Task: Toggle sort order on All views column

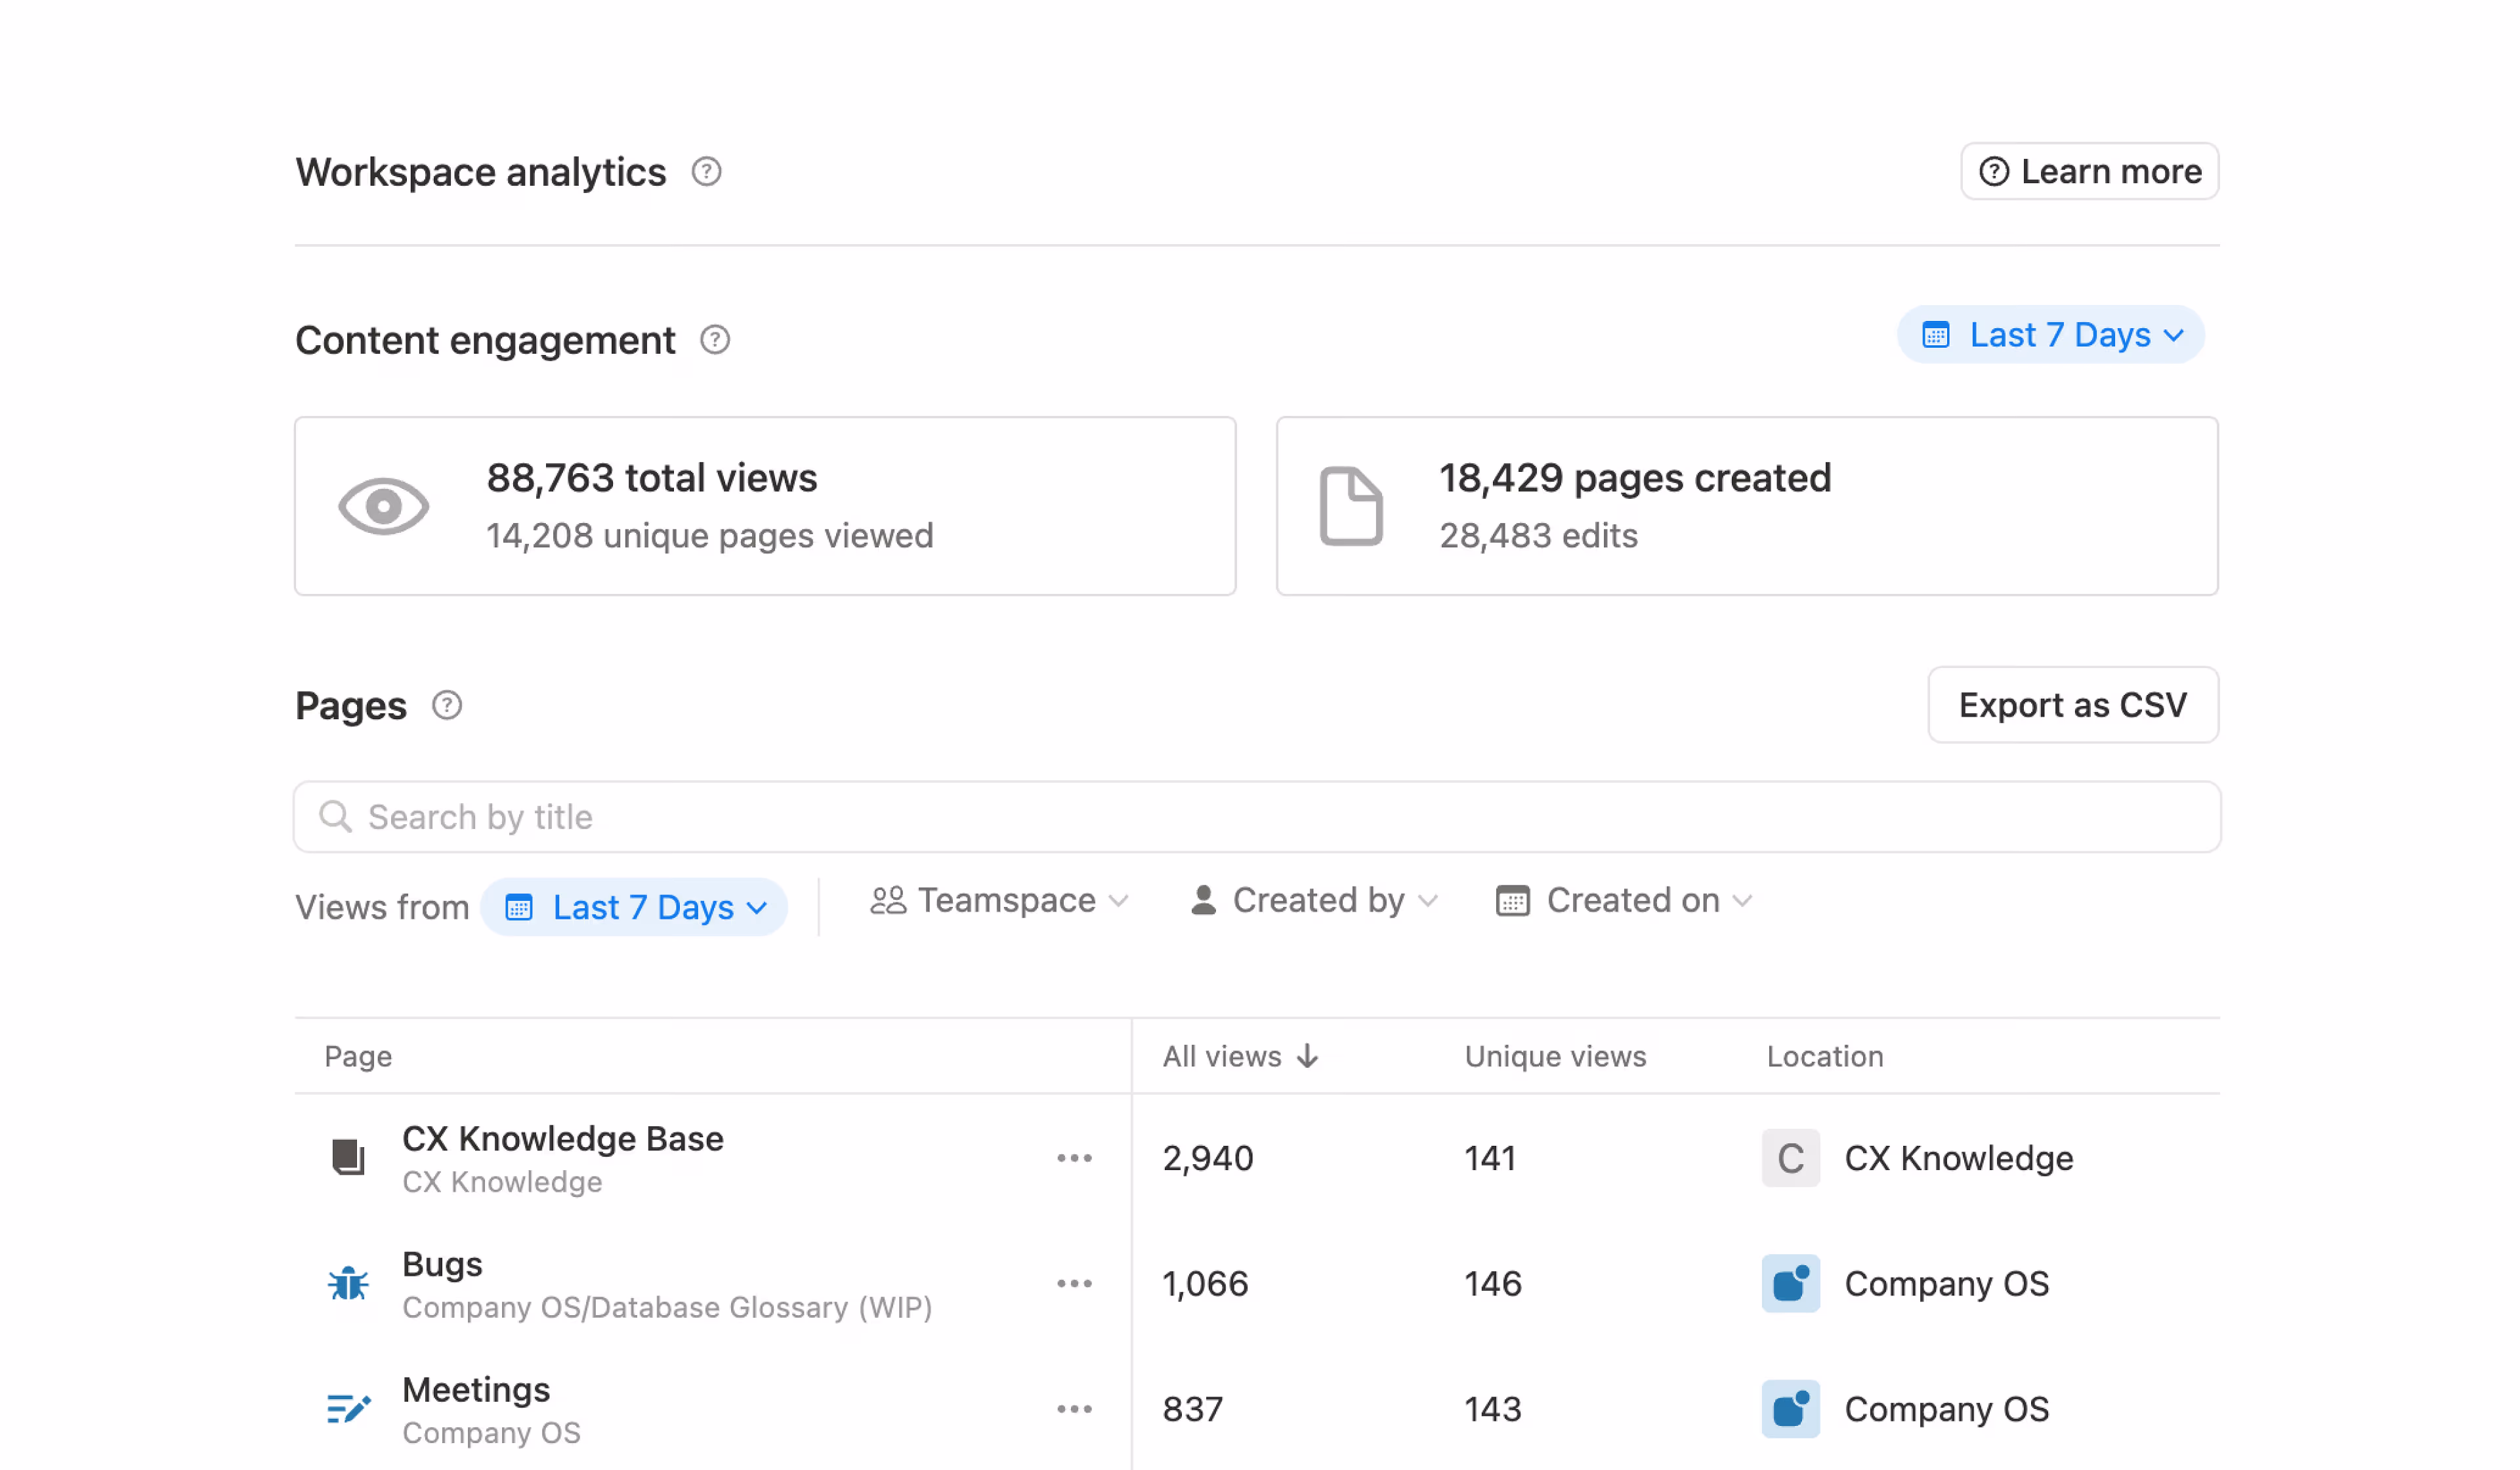Action: pos(1240,1056)
